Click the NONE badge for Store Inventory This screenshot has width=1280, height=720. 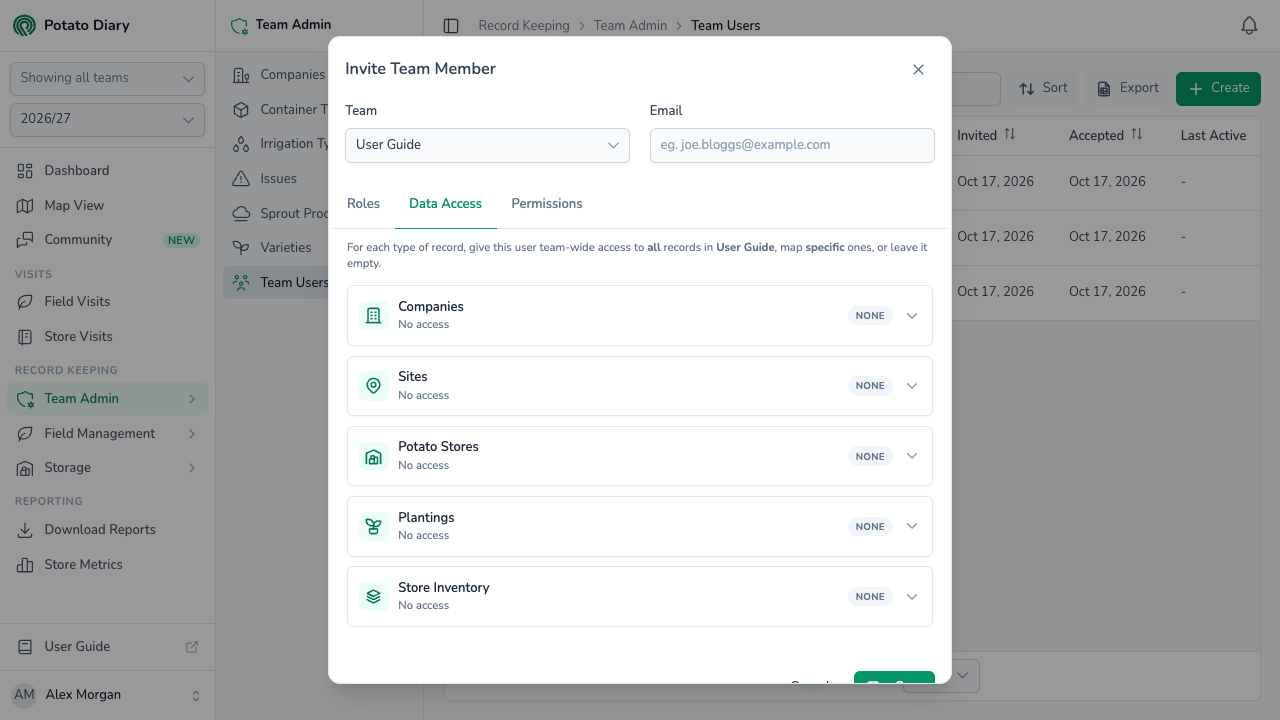[x=870, y=597]
